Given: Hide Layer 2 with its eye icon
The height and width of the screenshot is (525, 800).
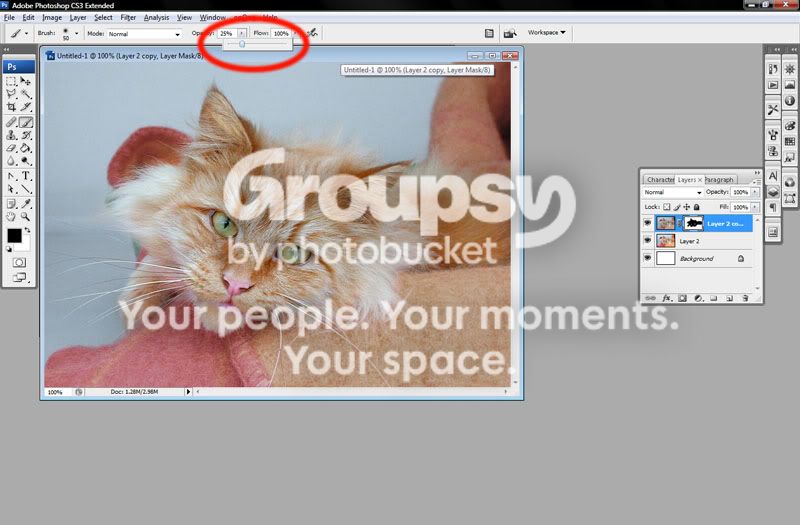Looking at the screenshot, I should pyautogui.click(x=647, y=240).
